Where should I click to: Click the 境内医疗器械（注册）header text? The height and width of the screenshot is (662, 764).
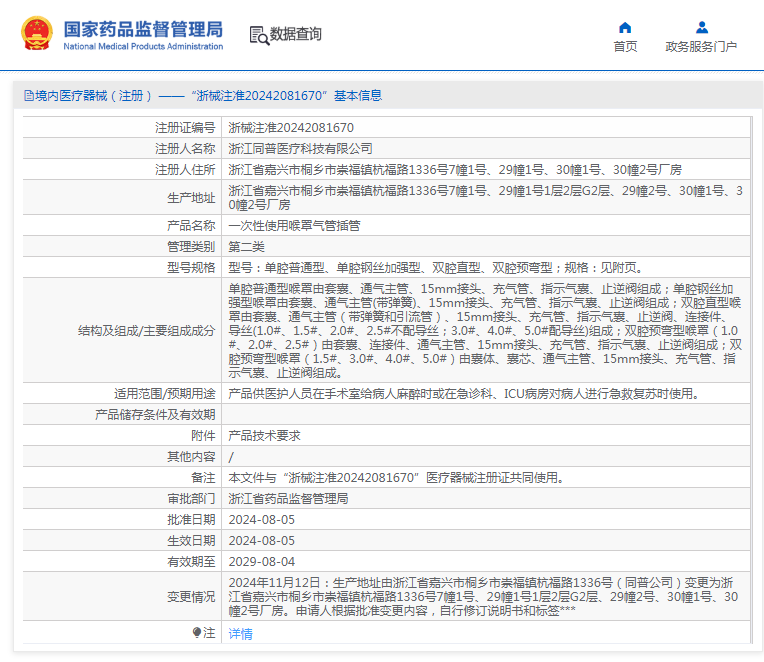[93, 96]
